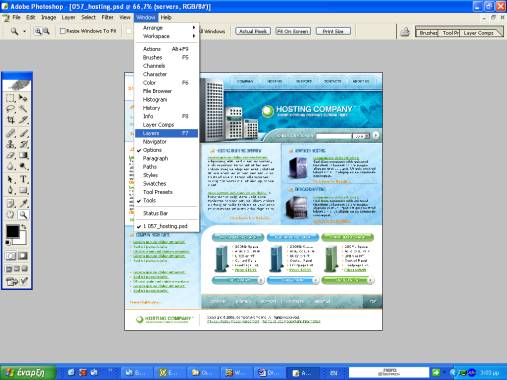Select the Rectangular Marquee tool

[x=11, y=98]
